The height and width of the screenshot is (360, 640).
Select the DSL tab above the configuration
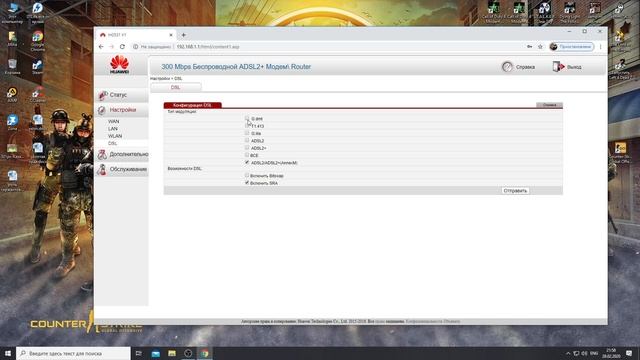[176, 87]
